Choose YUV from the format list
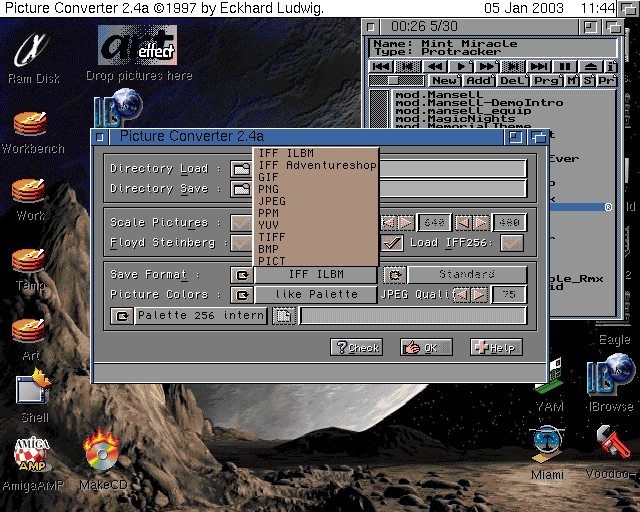640x512 pixels. tap(316, 225)
